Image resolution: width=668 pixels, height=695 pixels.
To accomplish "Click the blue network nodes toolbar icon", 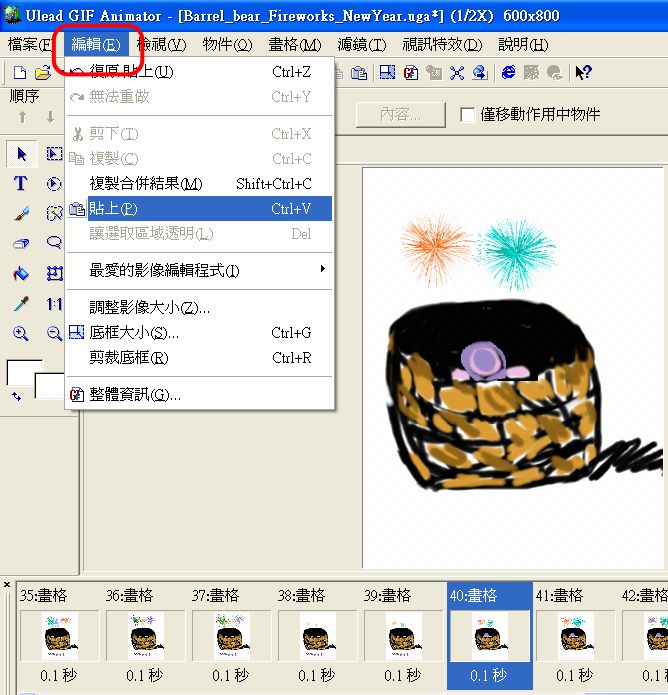I will pos(457,72).
